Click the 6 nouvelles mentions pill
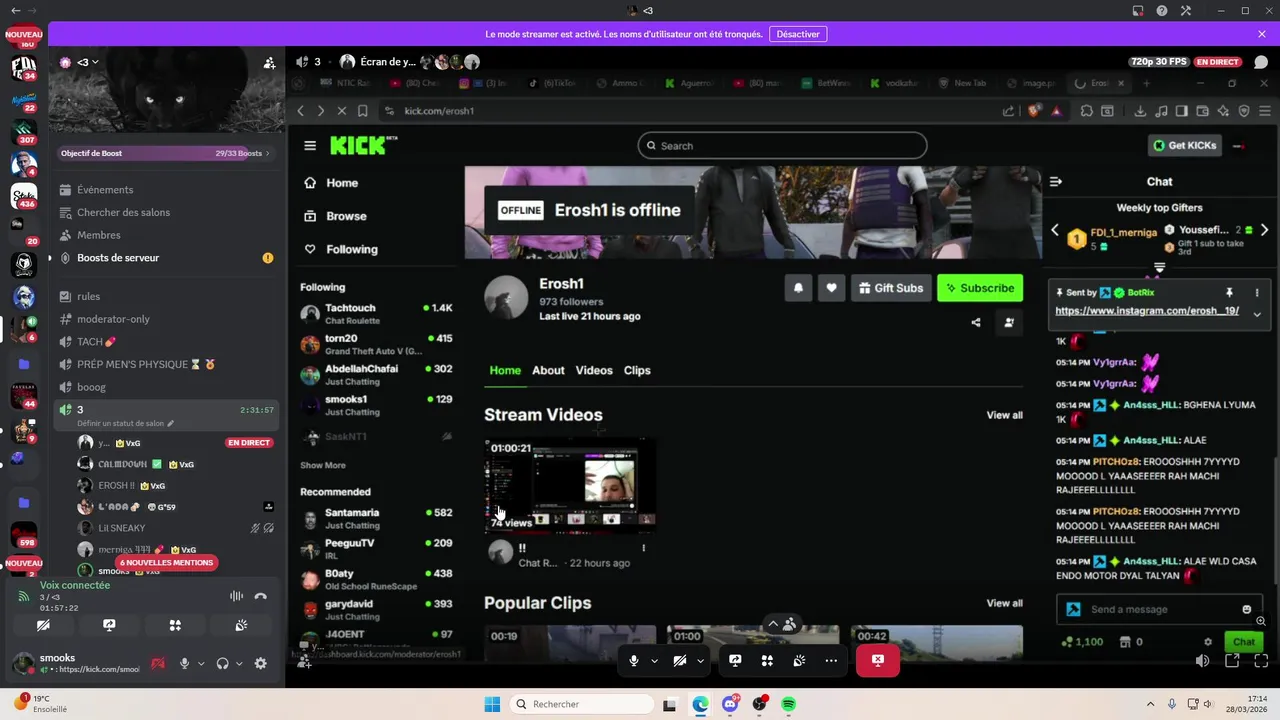The image size is (1280, 720). pyautogui.click(x=166, y=563)
